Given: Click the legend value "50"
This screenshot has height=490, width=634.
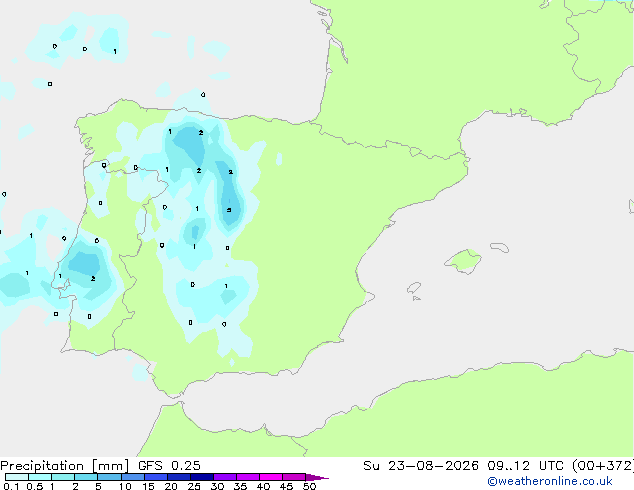Looking at the screenshot, I should 309,486.
